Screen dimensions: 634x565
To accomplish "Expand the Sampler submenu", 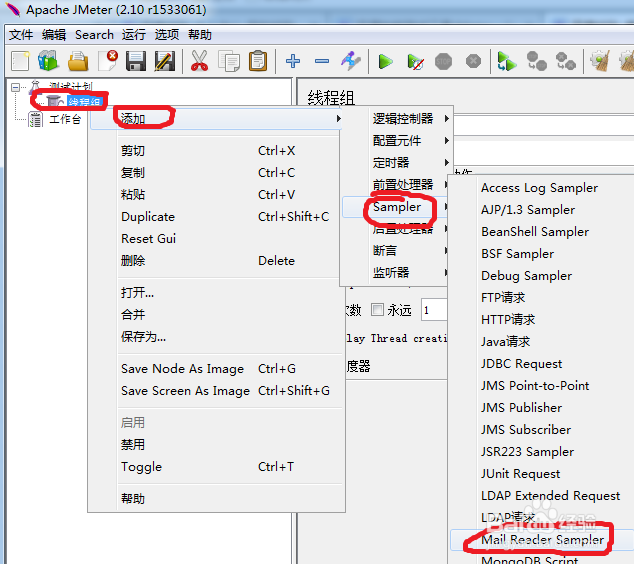I will tap(395, 207).
